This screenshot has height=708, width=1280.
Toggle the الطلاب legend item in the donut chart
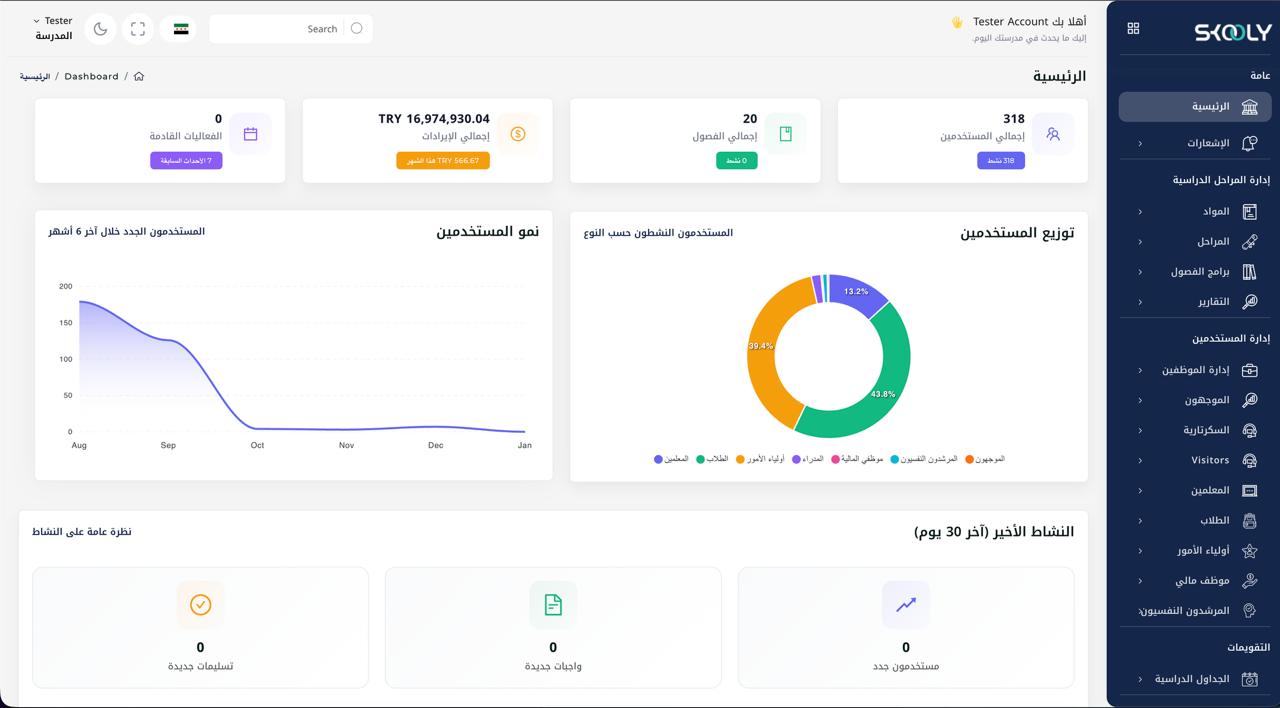coord(711,459)
